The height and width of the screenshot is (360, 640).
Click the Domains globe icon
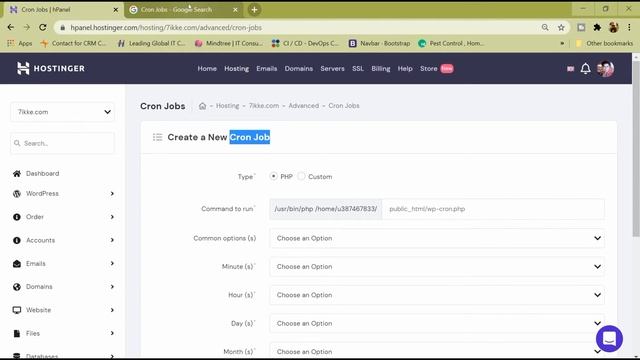coord(17,287)
